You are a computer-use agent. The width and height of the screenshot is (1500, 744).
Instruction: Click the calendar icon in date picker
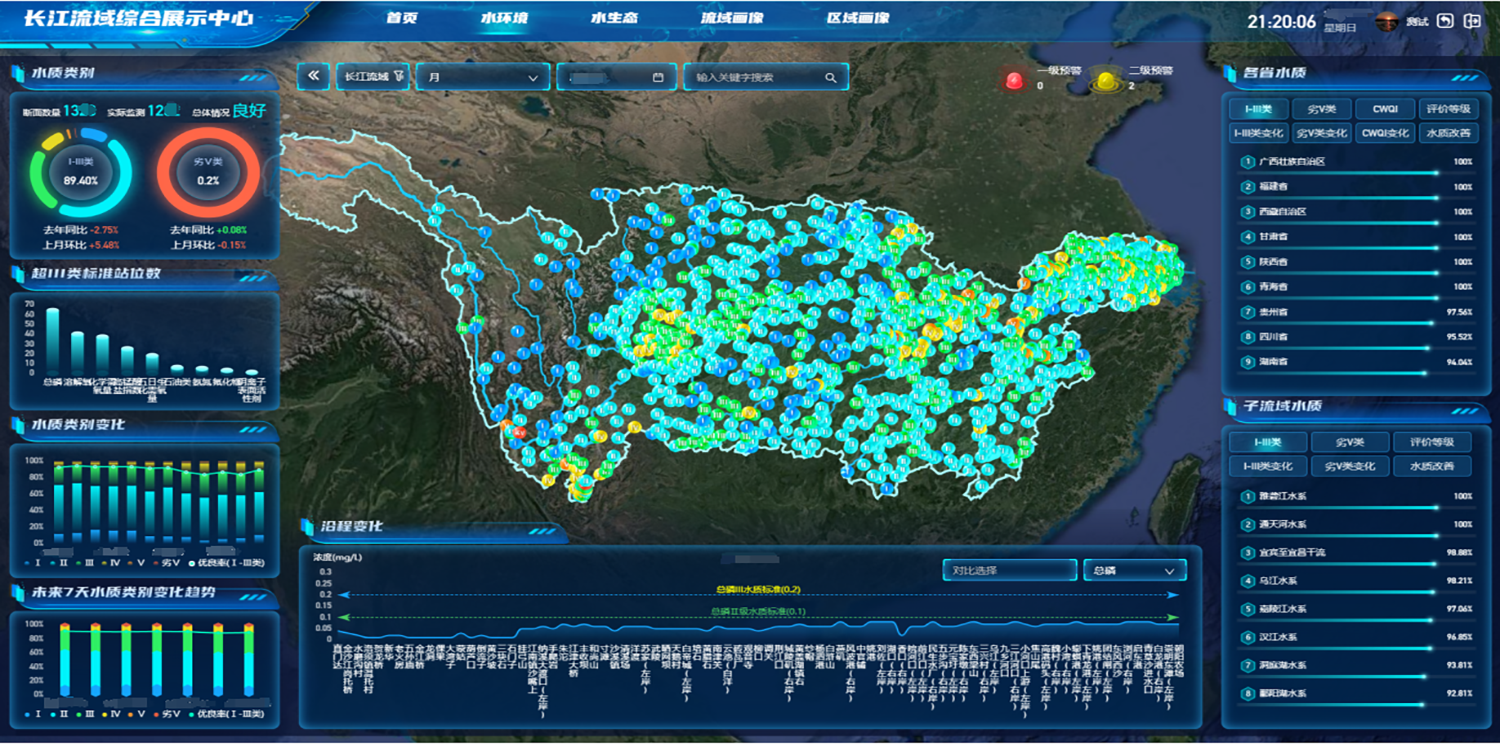658,77
